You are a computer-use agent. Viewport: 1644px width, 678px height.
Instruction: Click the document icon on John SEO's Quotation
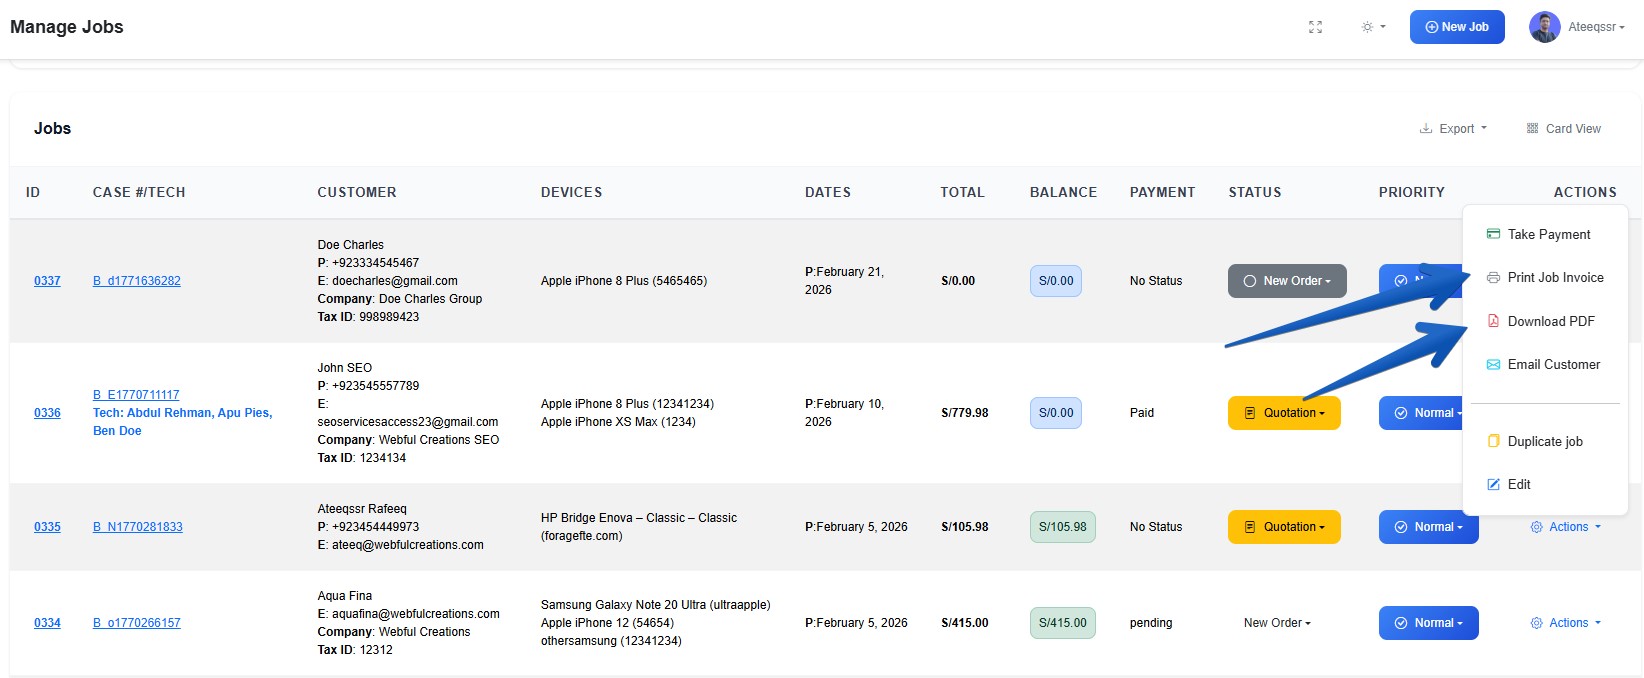[x=1249, y=413]
